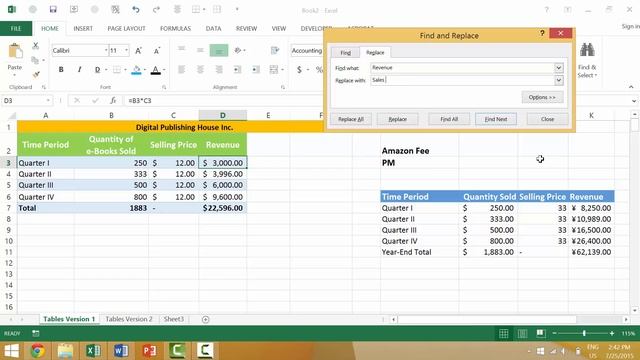Toggle Bold formatting

coord(61,70)
